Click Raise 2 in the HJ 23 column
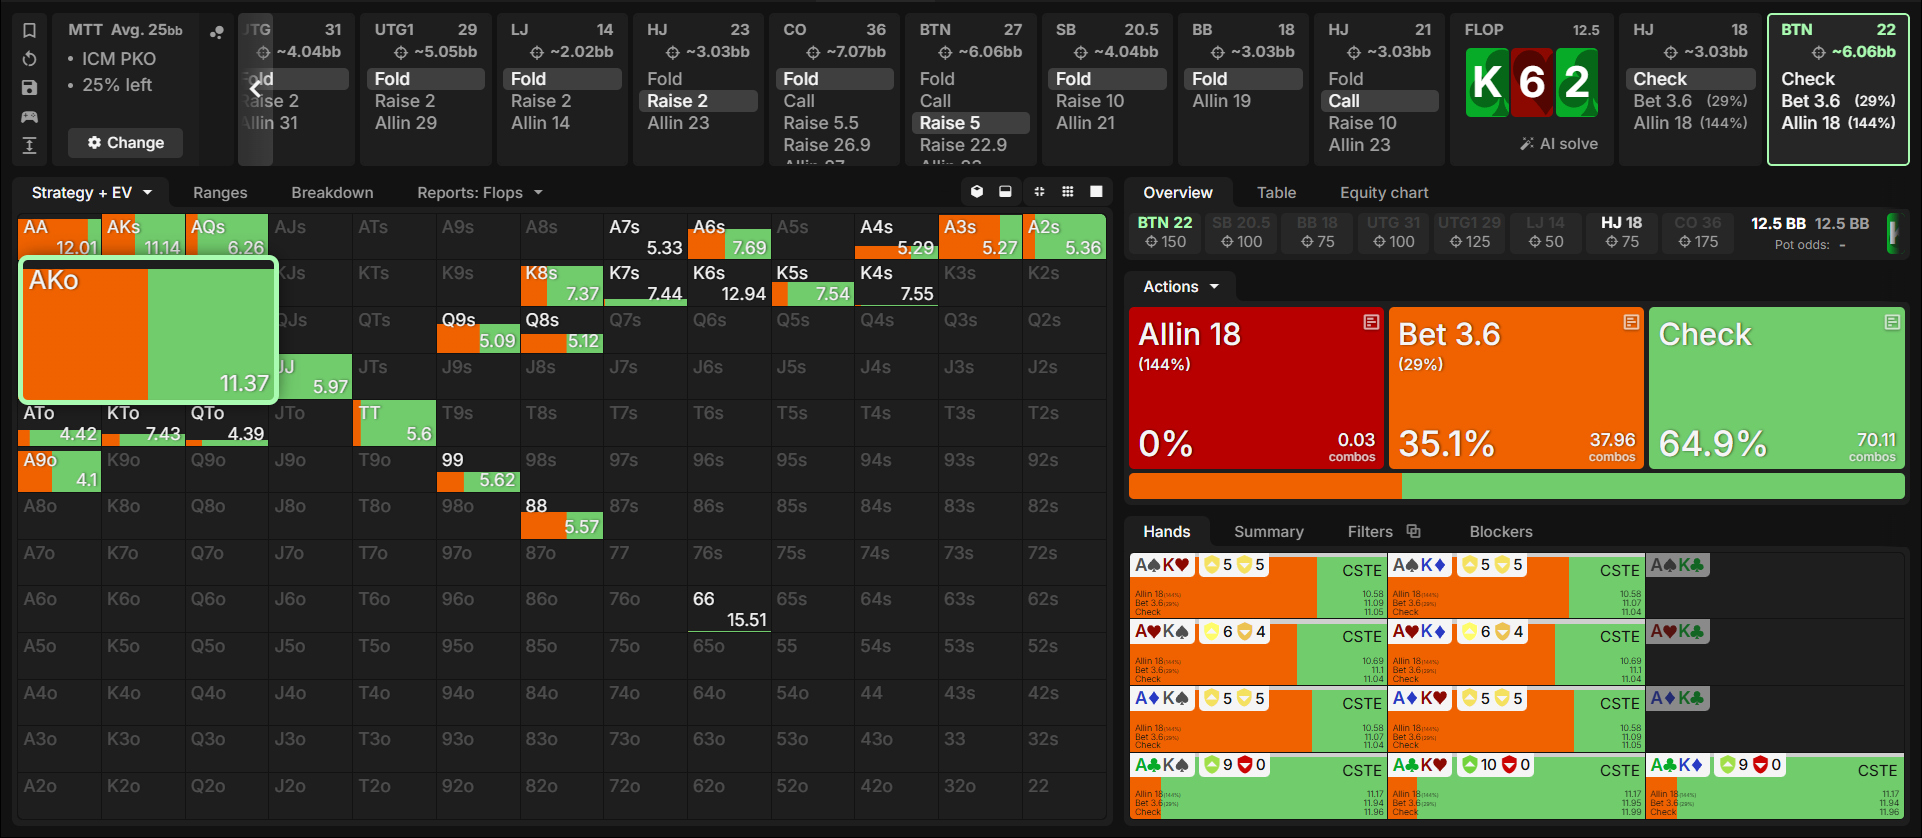This screenshot has width=1922, height=838. click(x=697, y=101)
